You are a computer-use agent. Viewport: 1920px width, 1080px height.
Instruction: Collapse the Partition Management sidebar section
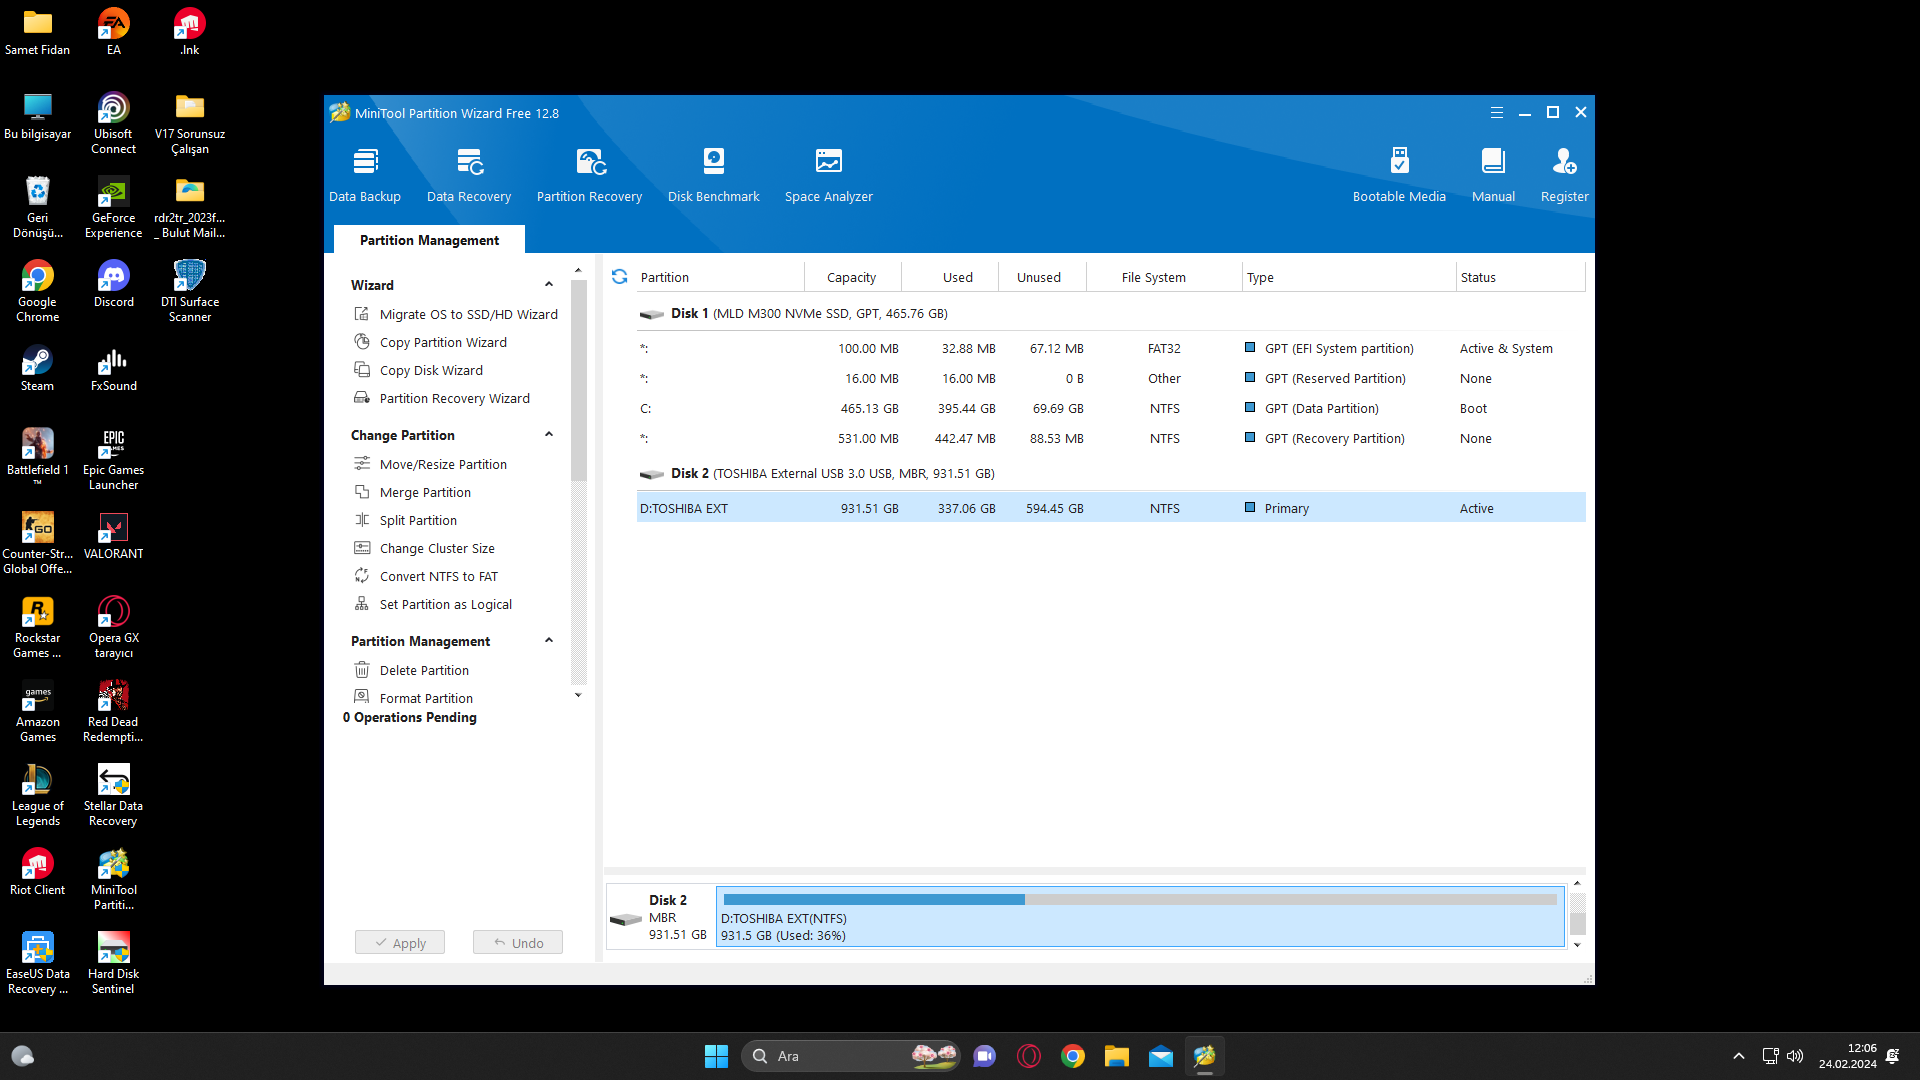coord(549,641)
